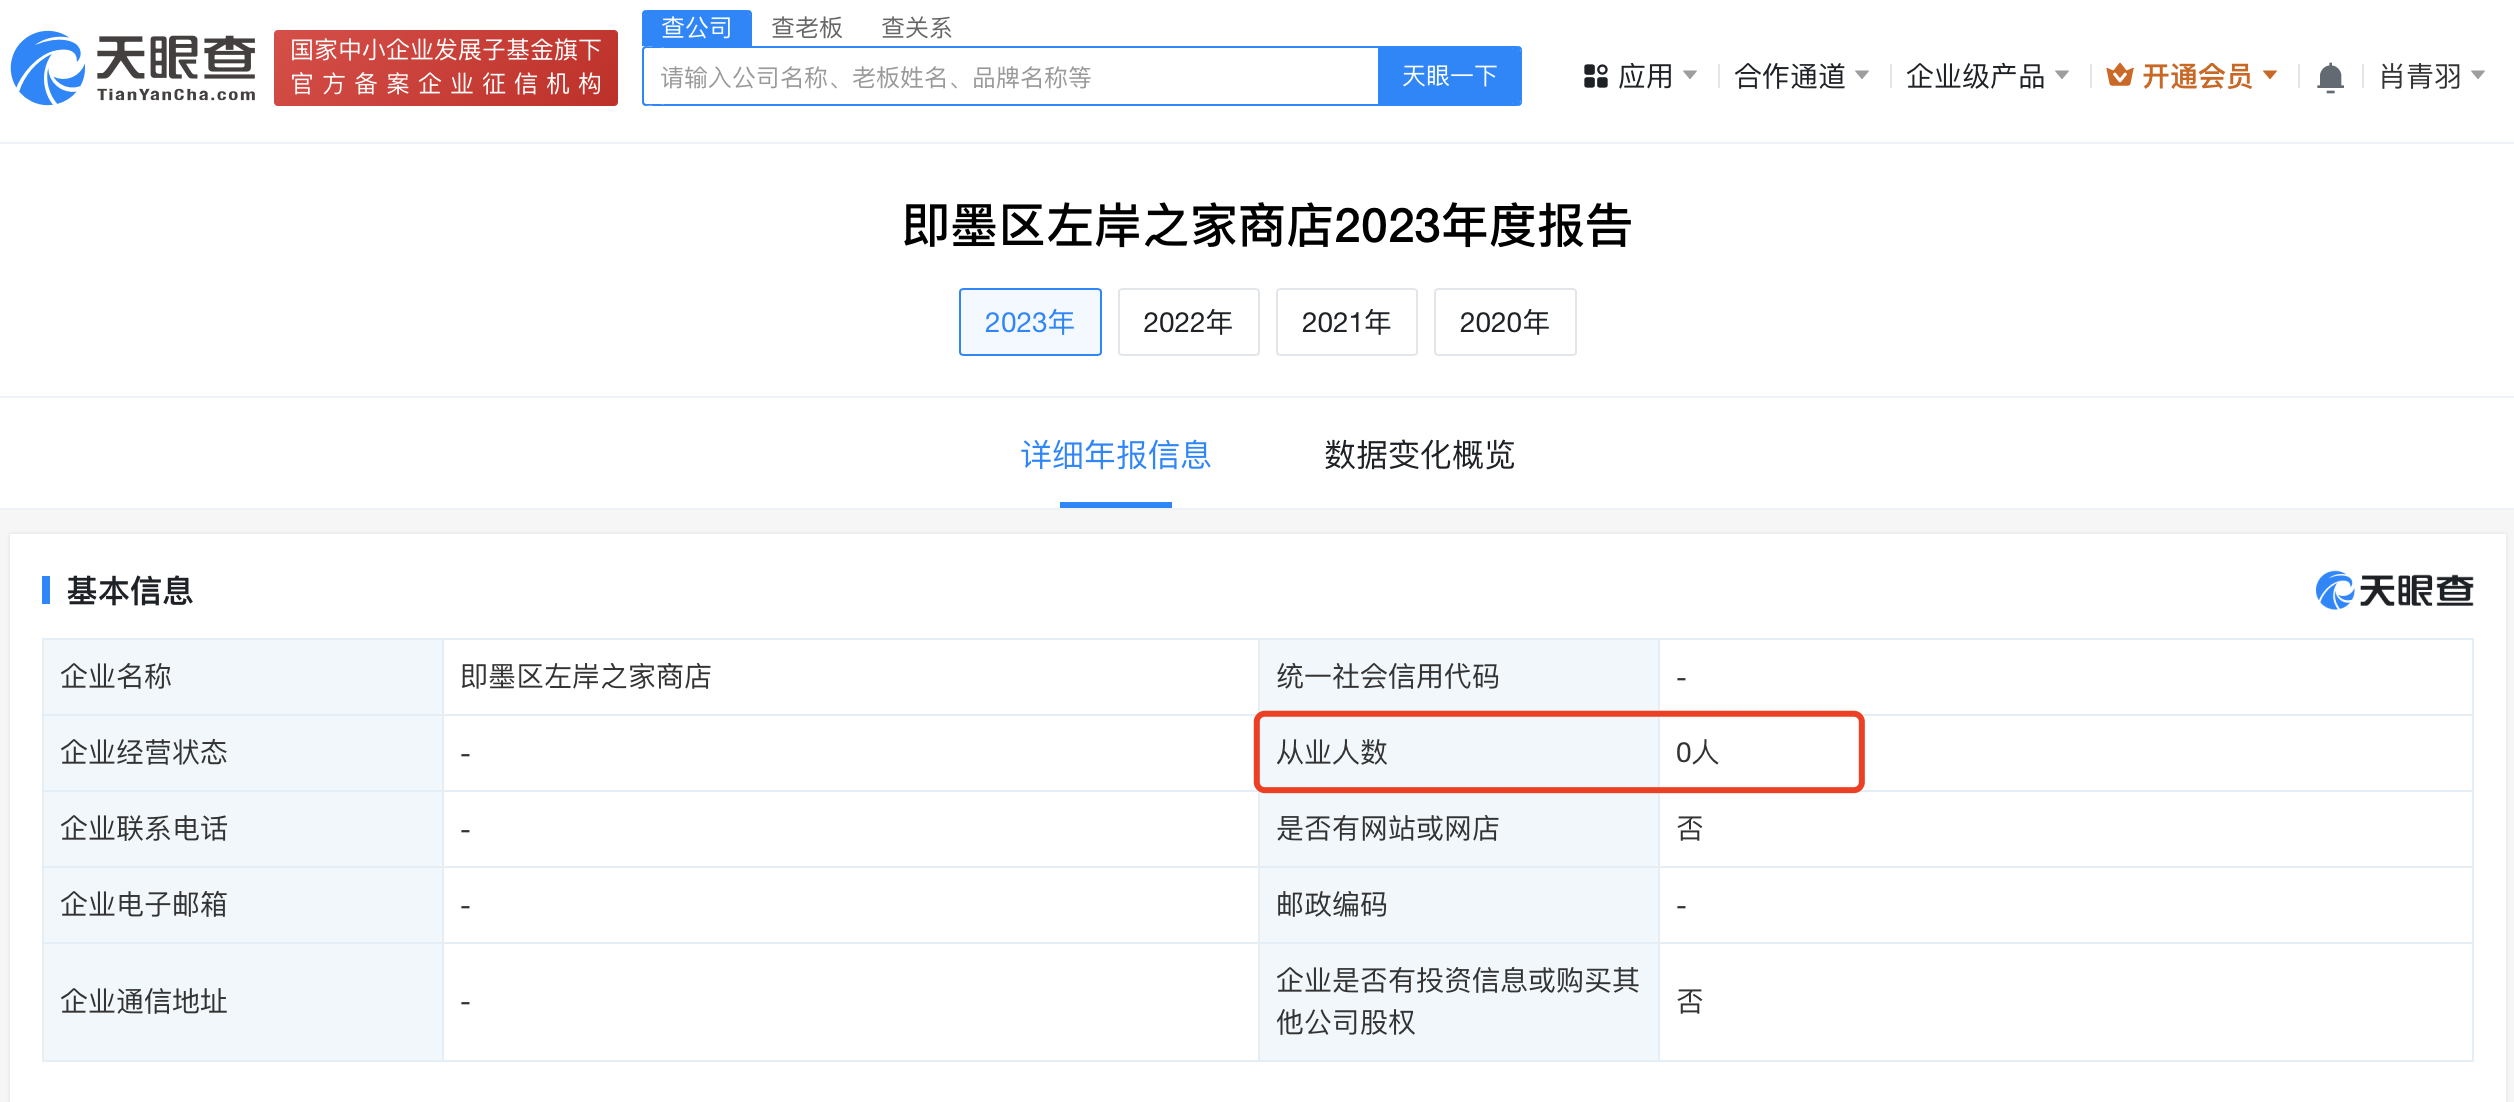
Task: Select the 详细年报信息 tab
Action: click(1114, 457)
